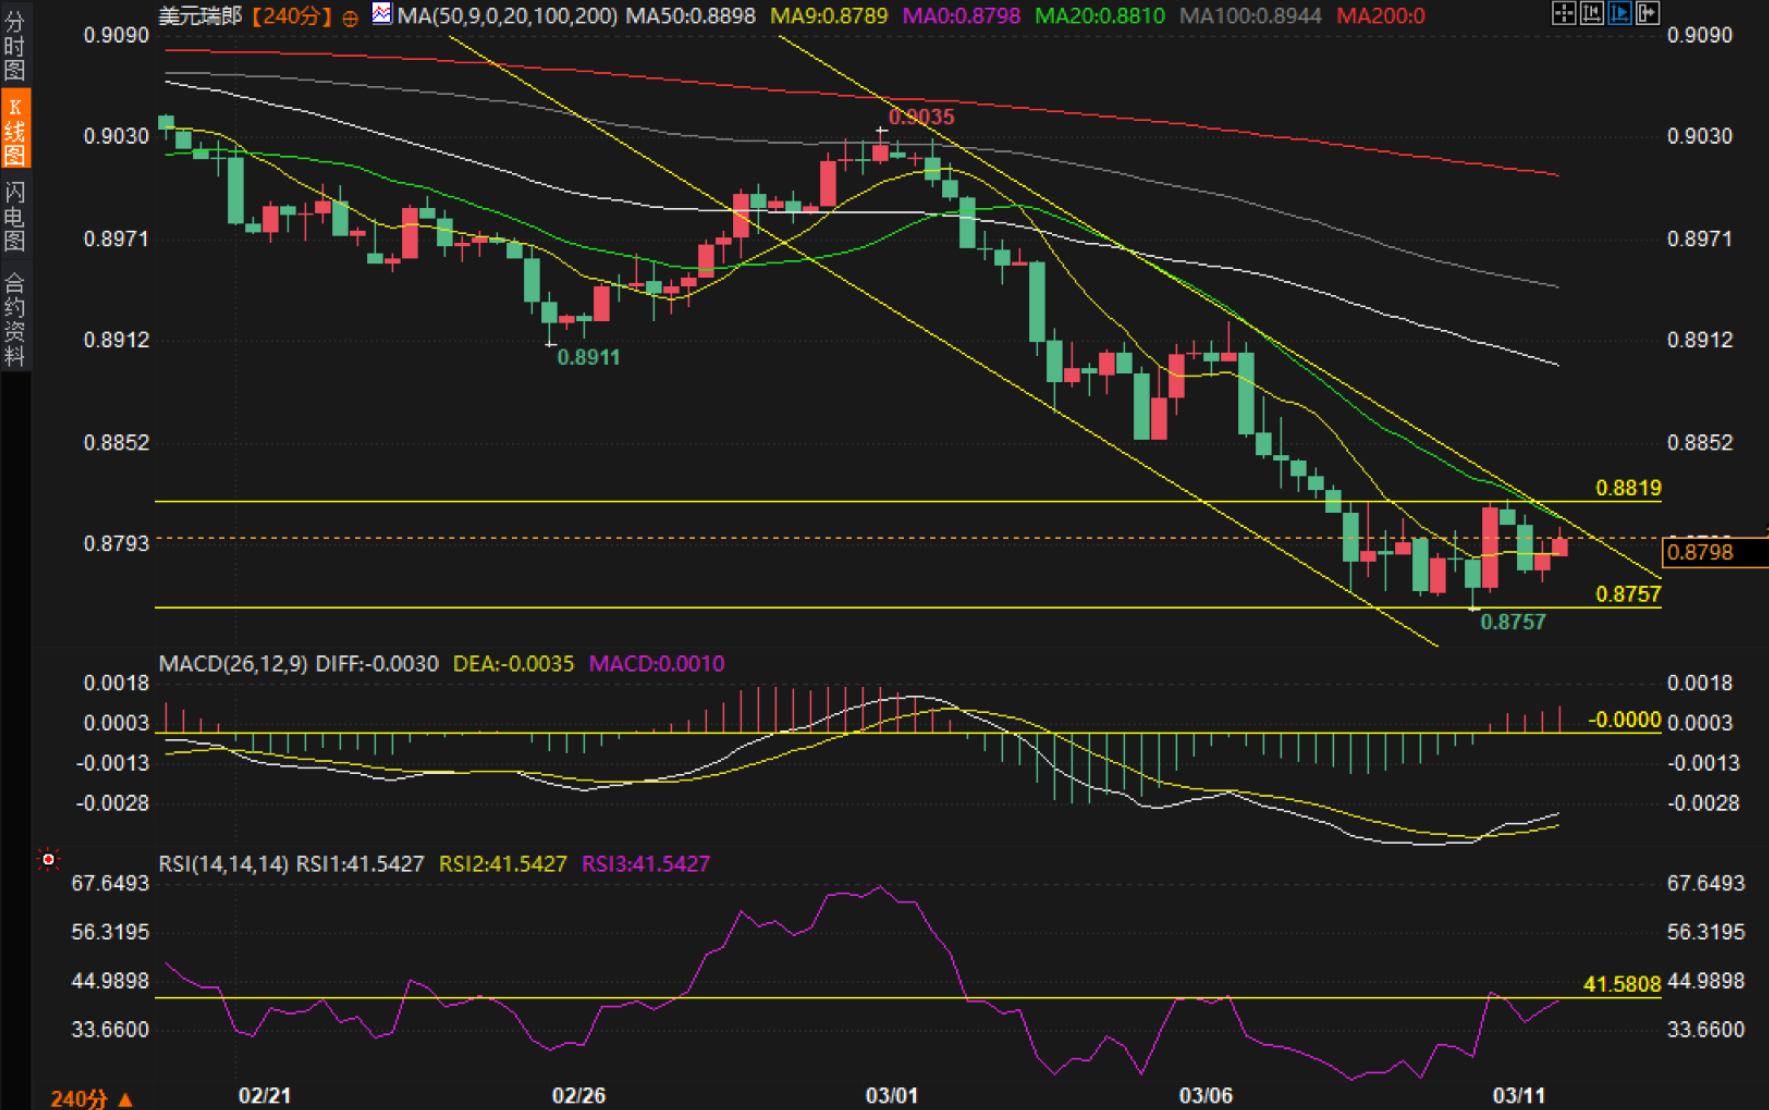Click the RSI1:41.5427 value
This screenshot has height=1110, width=1769.
pyautogui.click(x=361, y=864)
